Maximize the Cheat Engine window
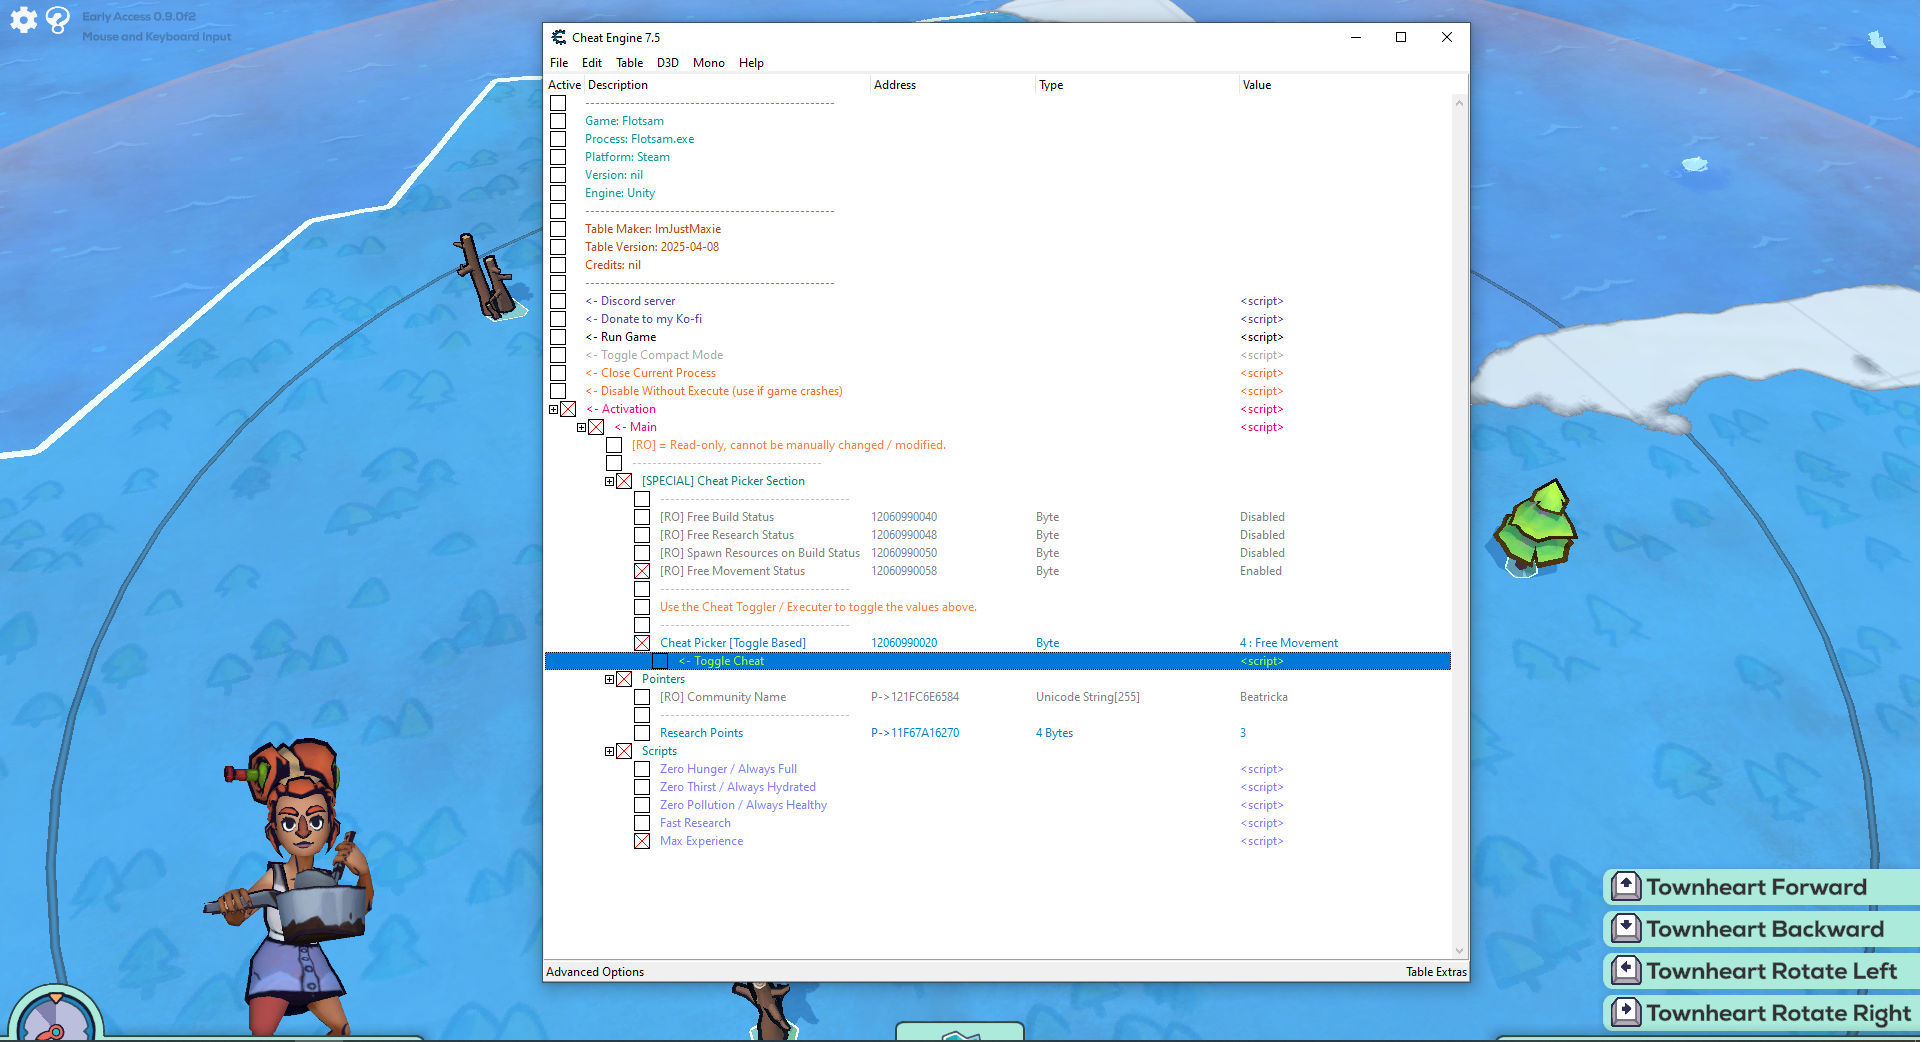The height and width of the screenshot is (1042, 1922). (1401, 37)
